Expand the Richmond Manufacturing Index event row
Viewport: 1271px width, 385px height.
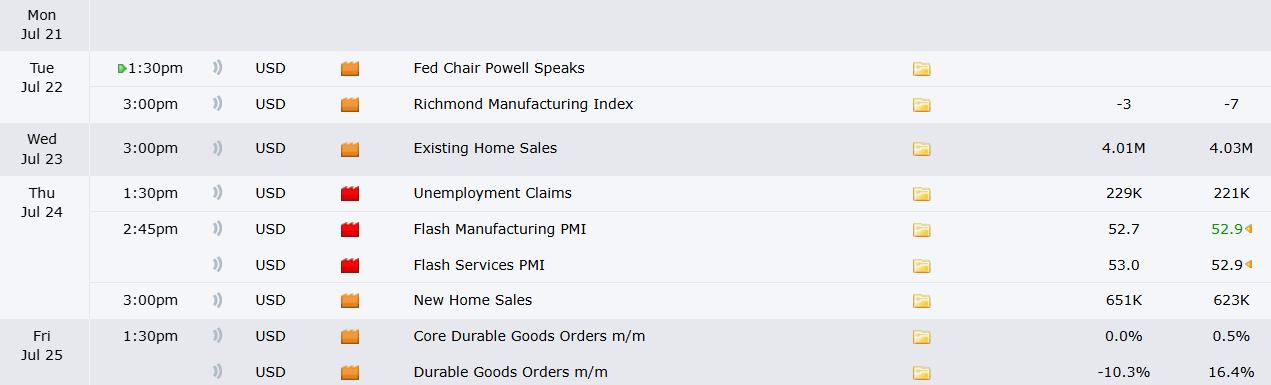(x=680, y=105)
